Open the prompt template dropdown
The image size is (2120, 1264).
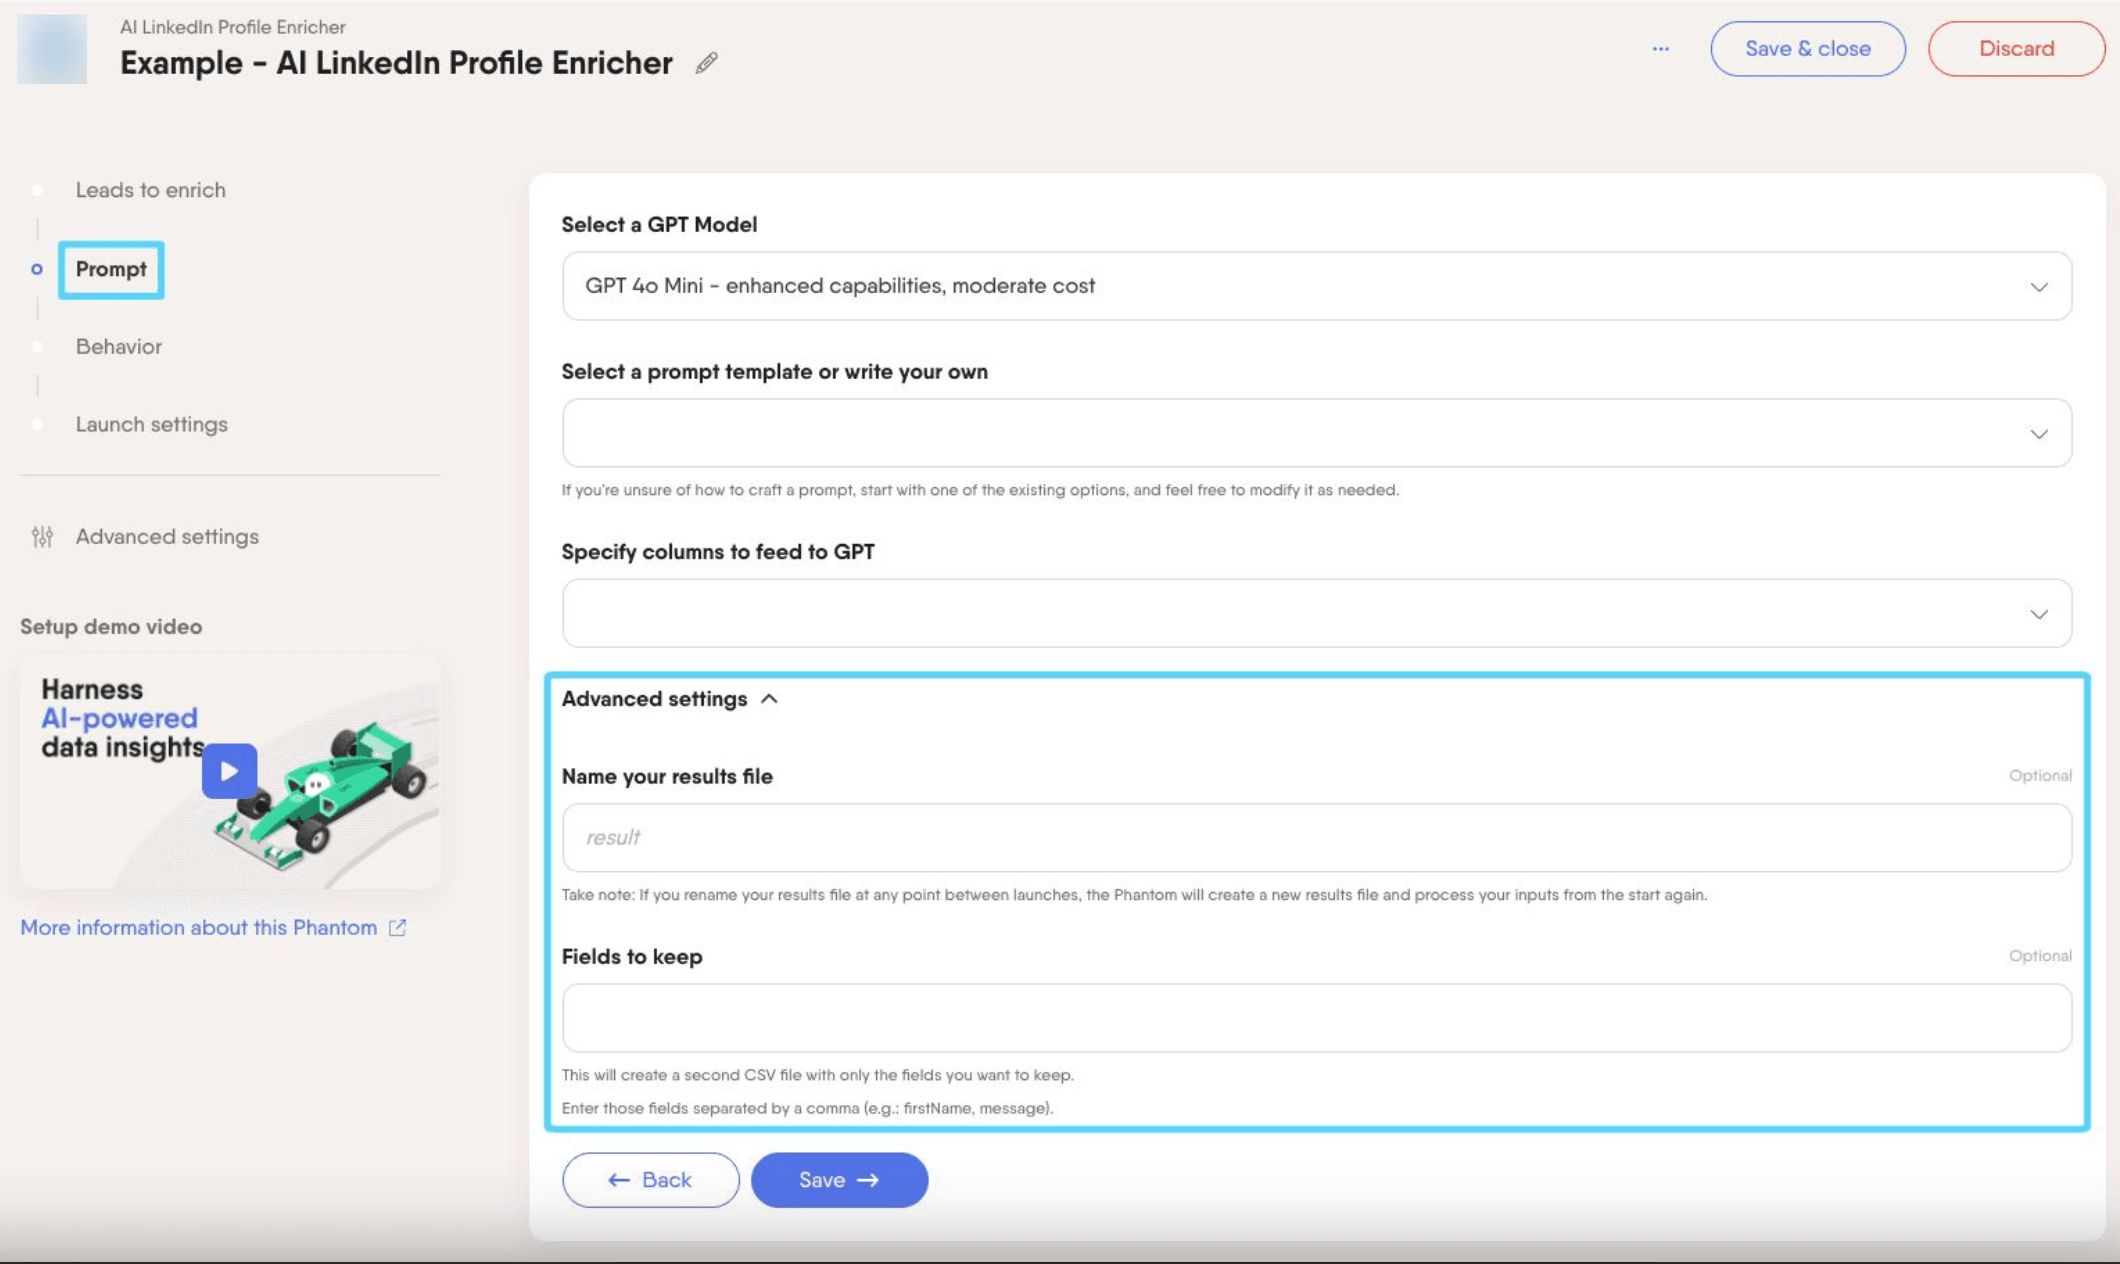(x=1316, y=433)
